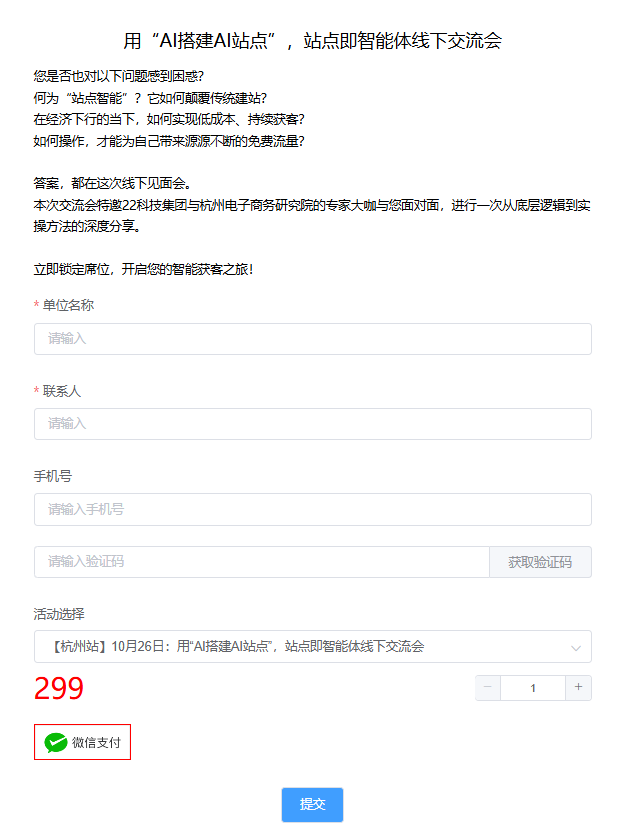Click the green WeChat Pay logo icon
The image size is (620, 838).
(x=56, y=742)
